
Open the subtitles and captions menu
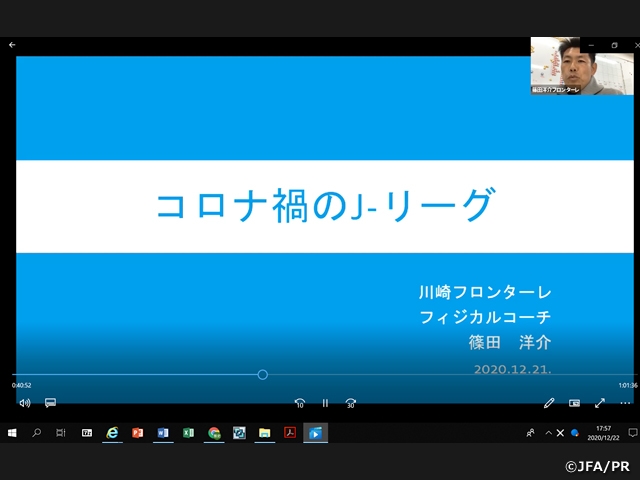coord(50,403)
